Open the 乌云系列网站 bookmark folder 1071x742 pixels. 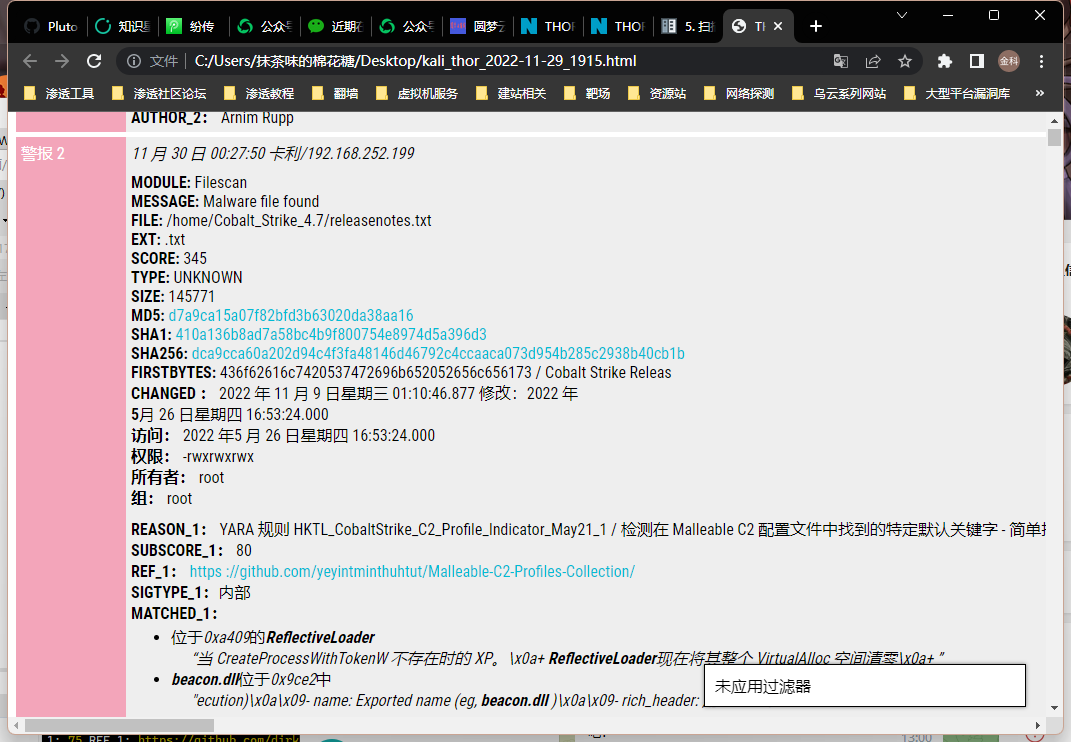pyautogui.click(x=839, y=93)
